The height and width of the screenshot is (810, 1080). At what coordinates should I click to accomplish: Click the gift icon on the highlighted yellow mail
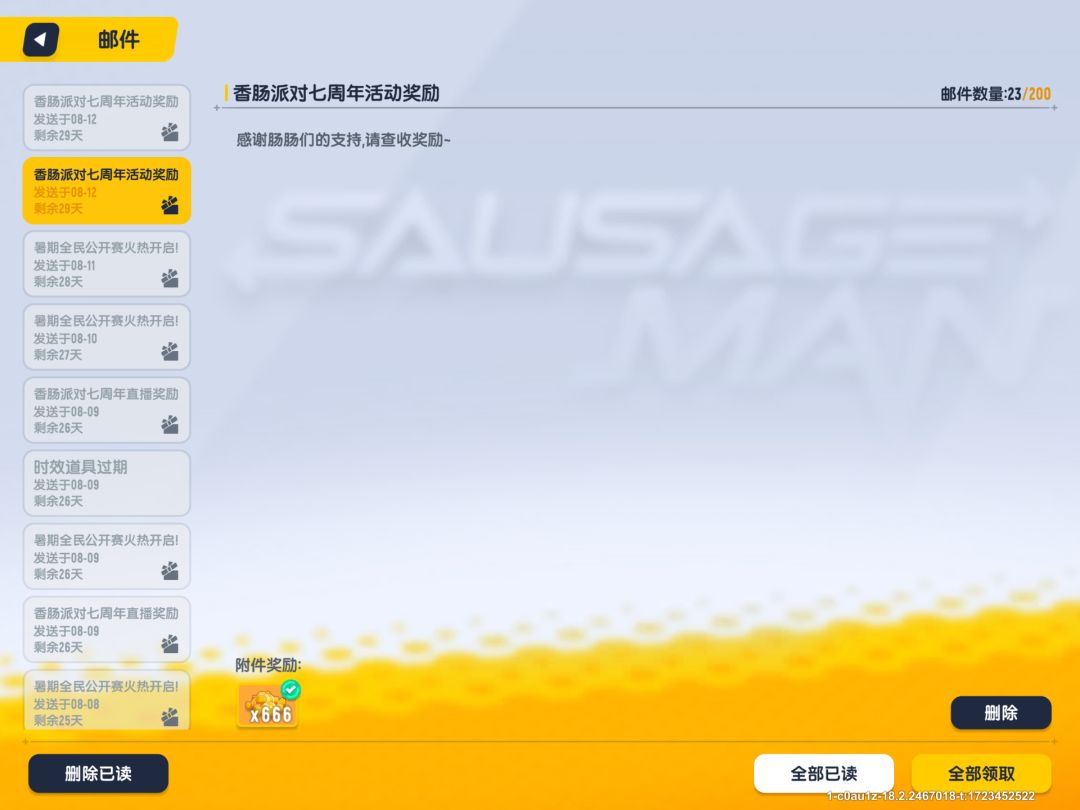(x=169, y=205)
